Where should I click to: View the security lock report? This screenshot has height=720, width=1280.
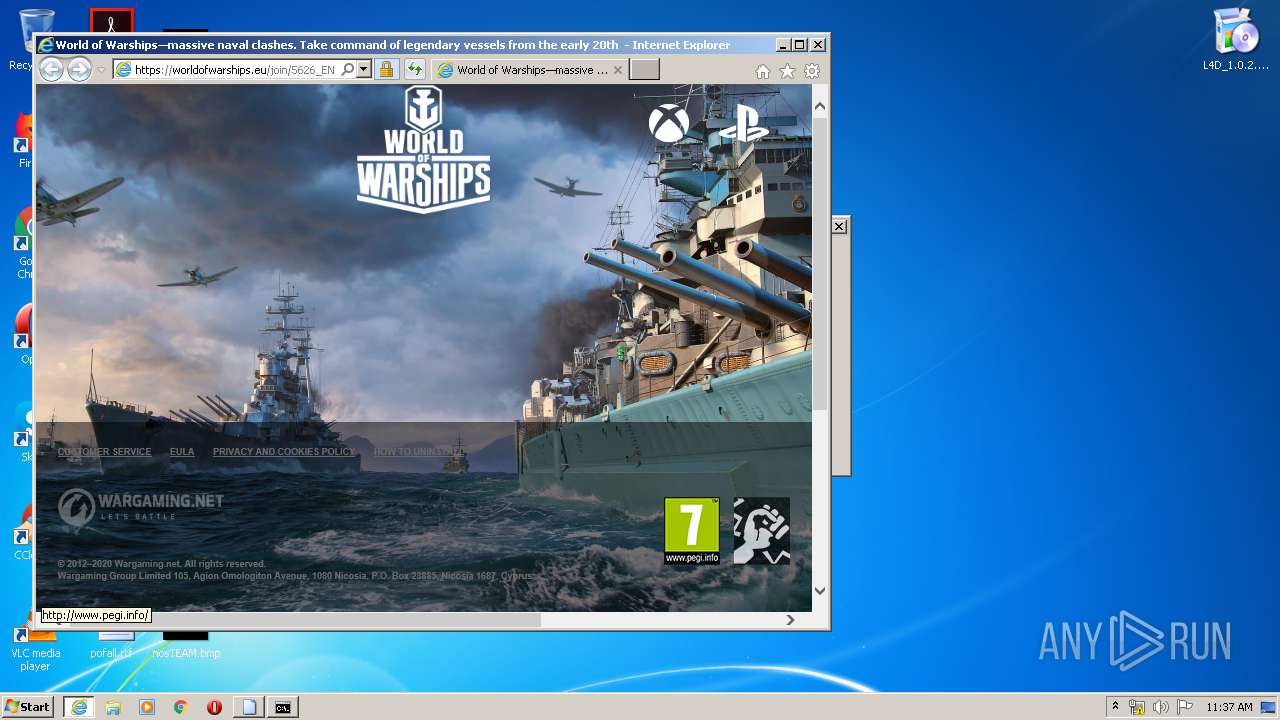386,70
